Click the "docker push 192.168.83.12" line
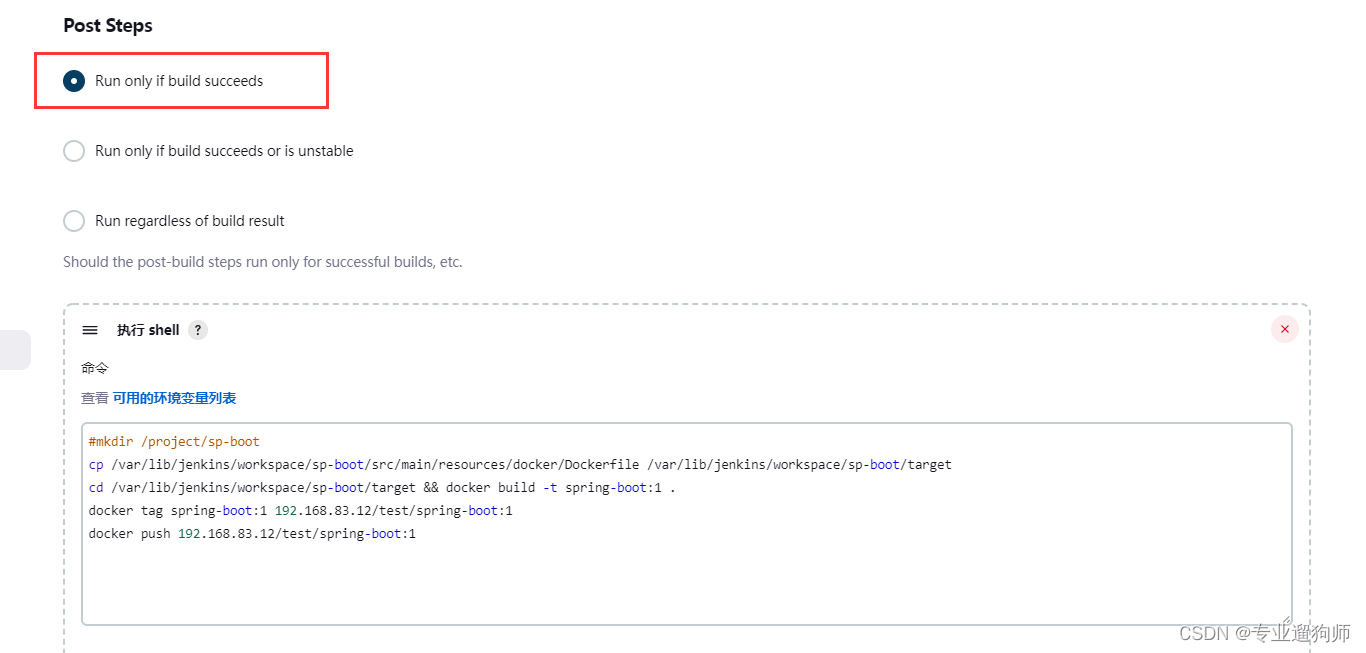 [252, 533]
